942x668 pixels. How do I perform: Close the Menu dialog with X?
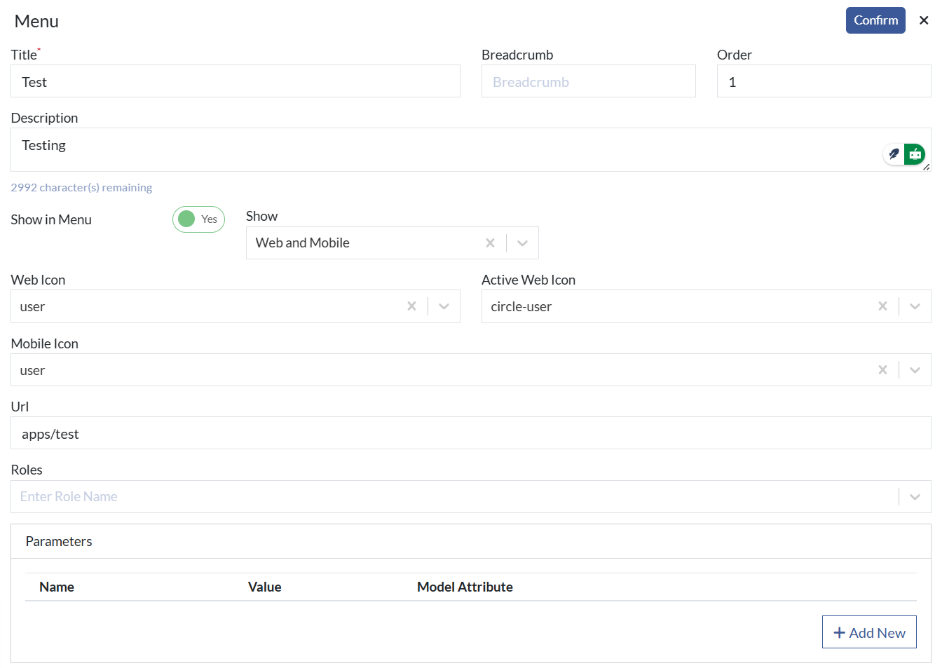[924, 20]
